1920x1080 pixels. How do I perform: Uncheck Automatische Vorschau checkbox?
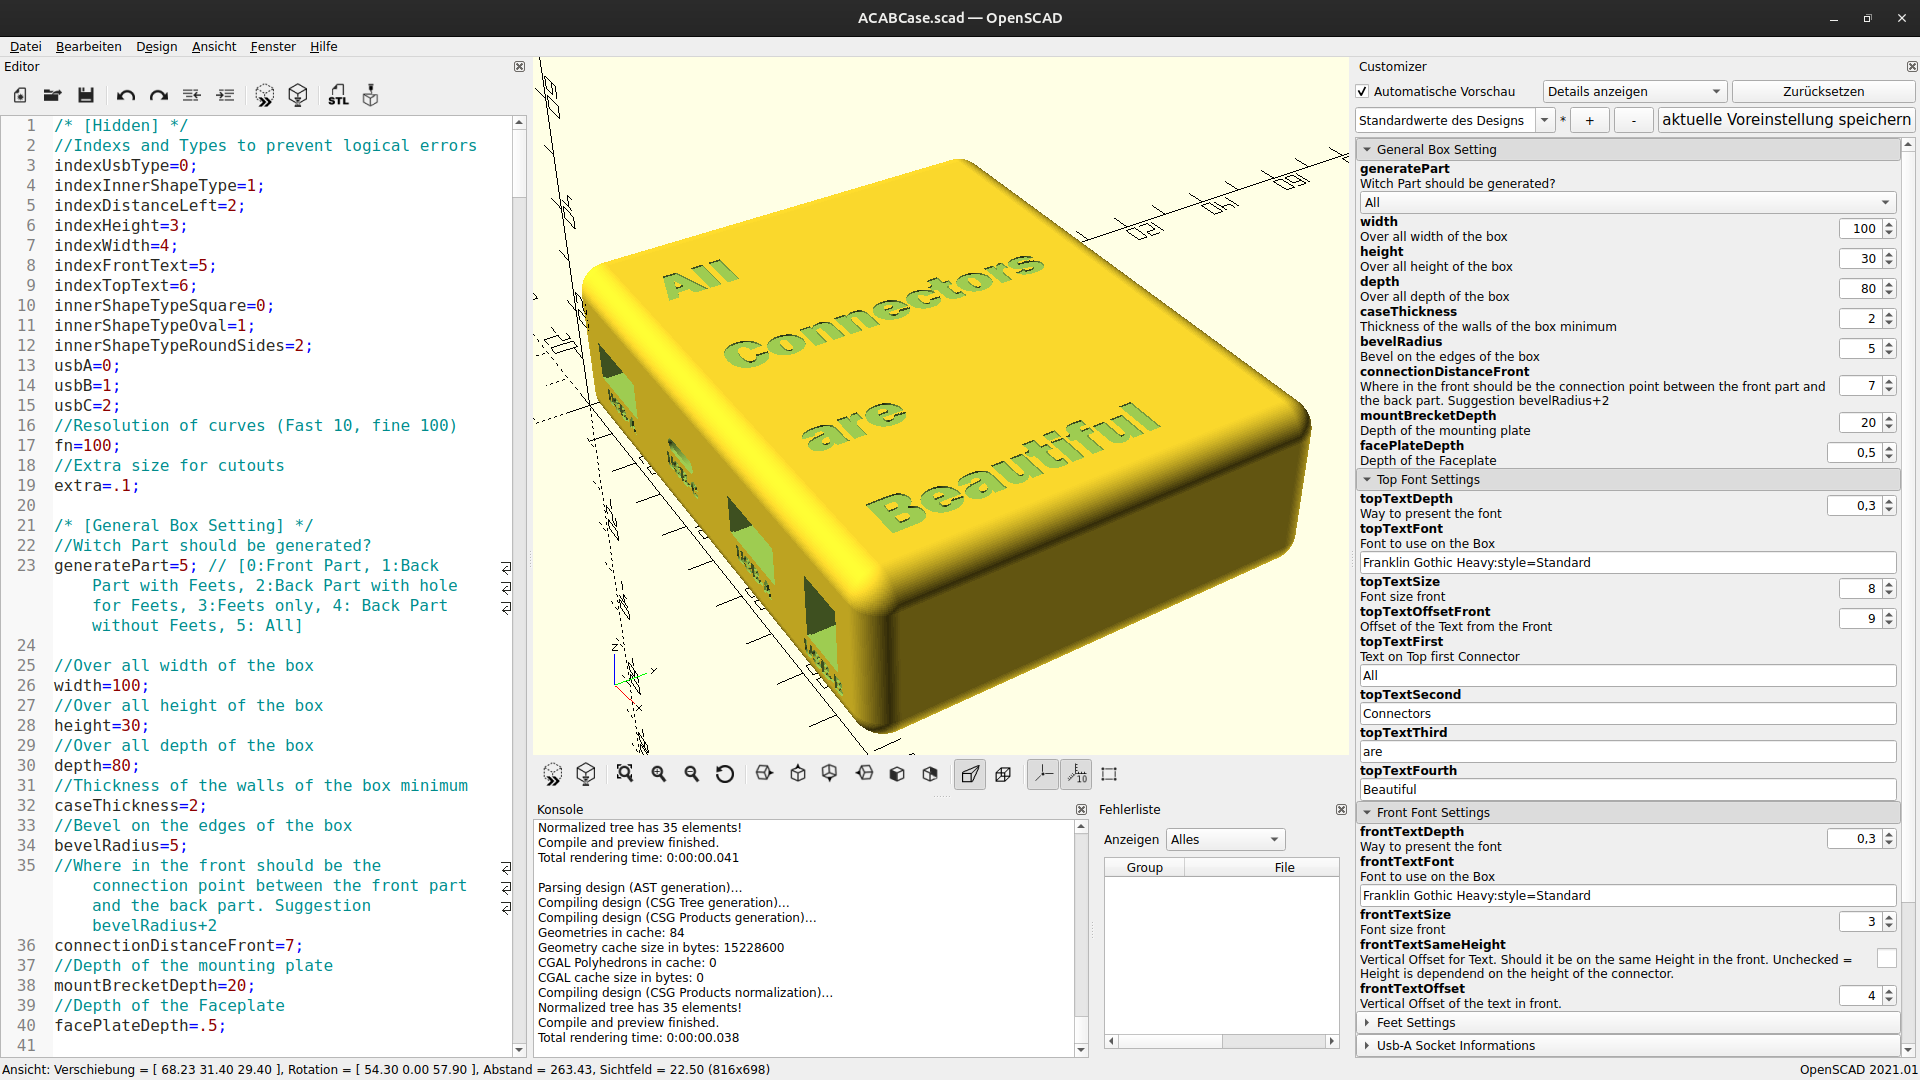(x=1362, y=92)
